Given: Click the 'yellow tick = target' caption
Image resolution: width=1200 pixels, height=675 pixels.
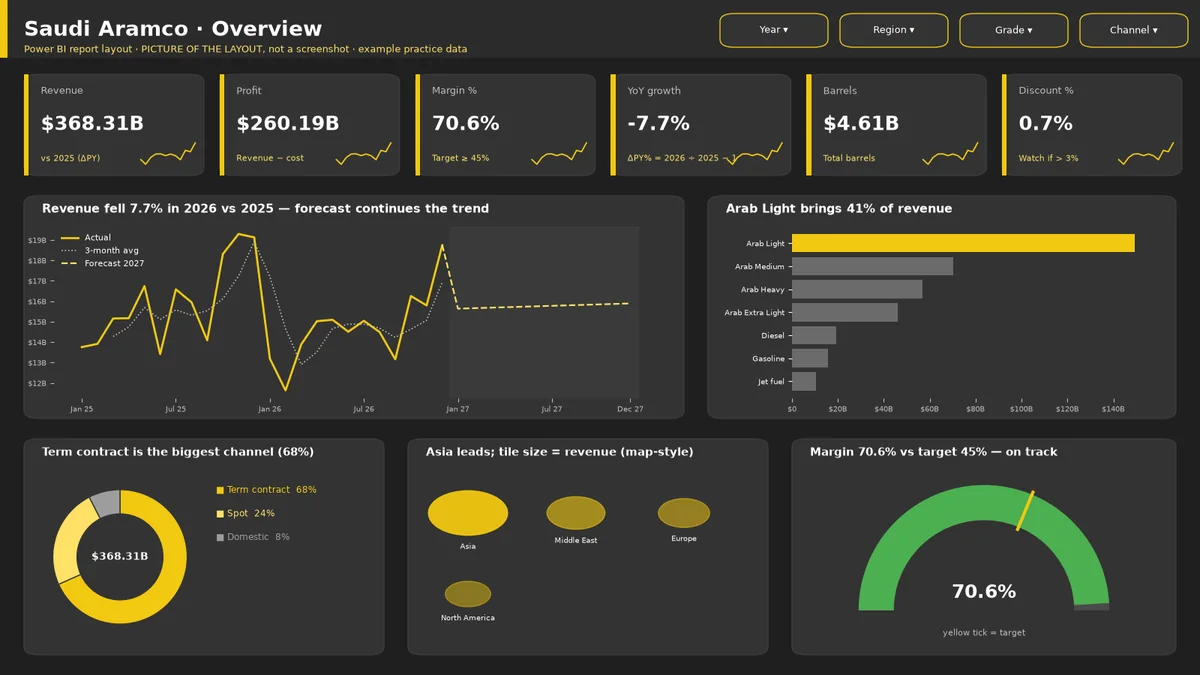Looking at the screenshot, I should pos(984,632).
